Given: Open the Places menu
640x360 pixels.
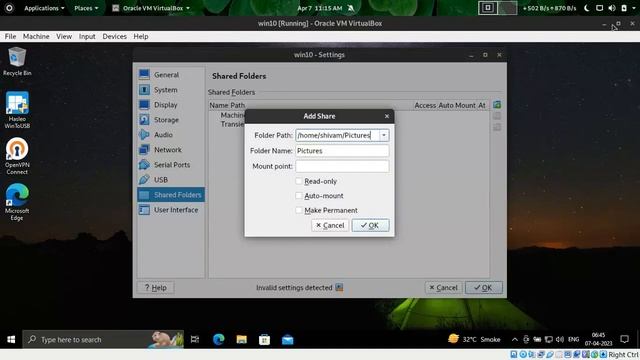Looking at the screenshot, I should [86, 8].
